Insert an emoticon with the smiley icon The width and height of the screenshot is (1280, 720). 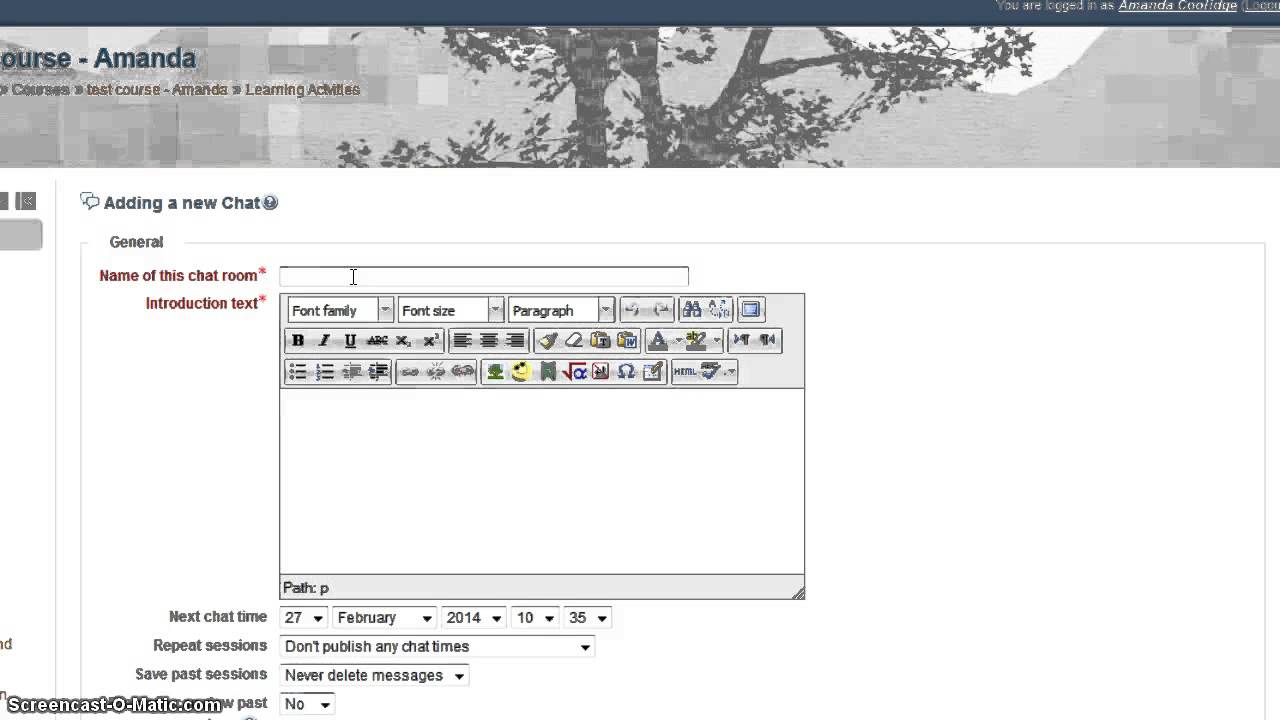coord(521,372)
